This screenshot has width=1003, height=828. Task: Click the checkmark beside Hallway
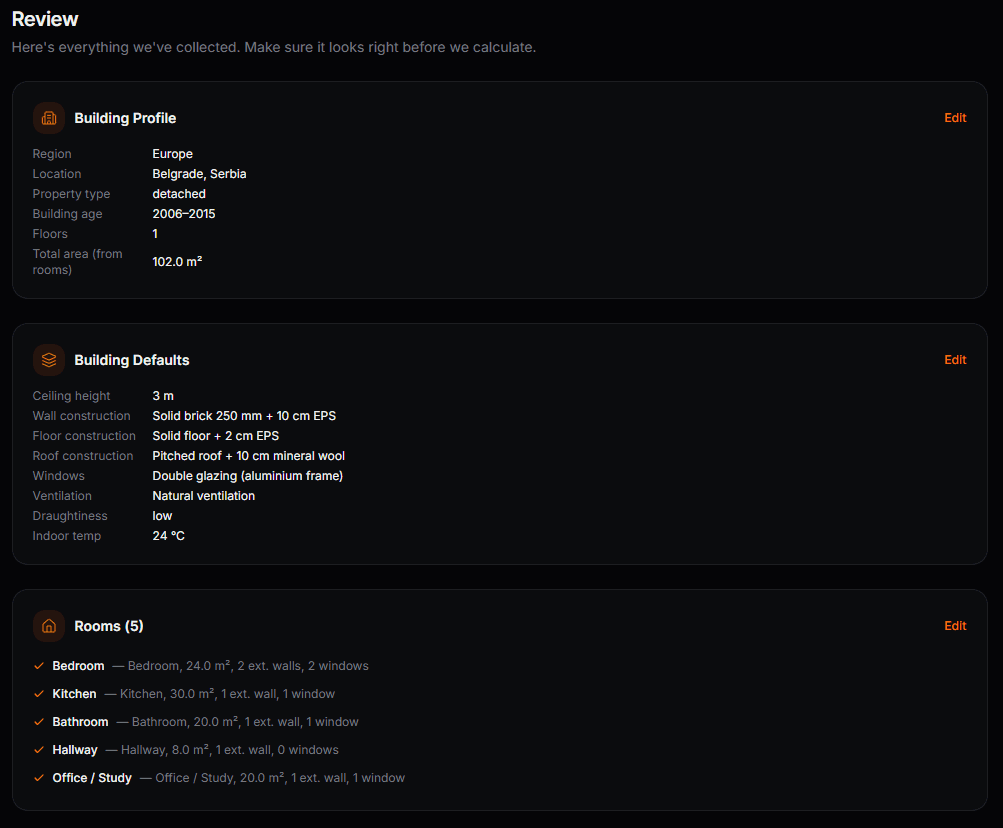pyautogui.click(x=39, y=750)
